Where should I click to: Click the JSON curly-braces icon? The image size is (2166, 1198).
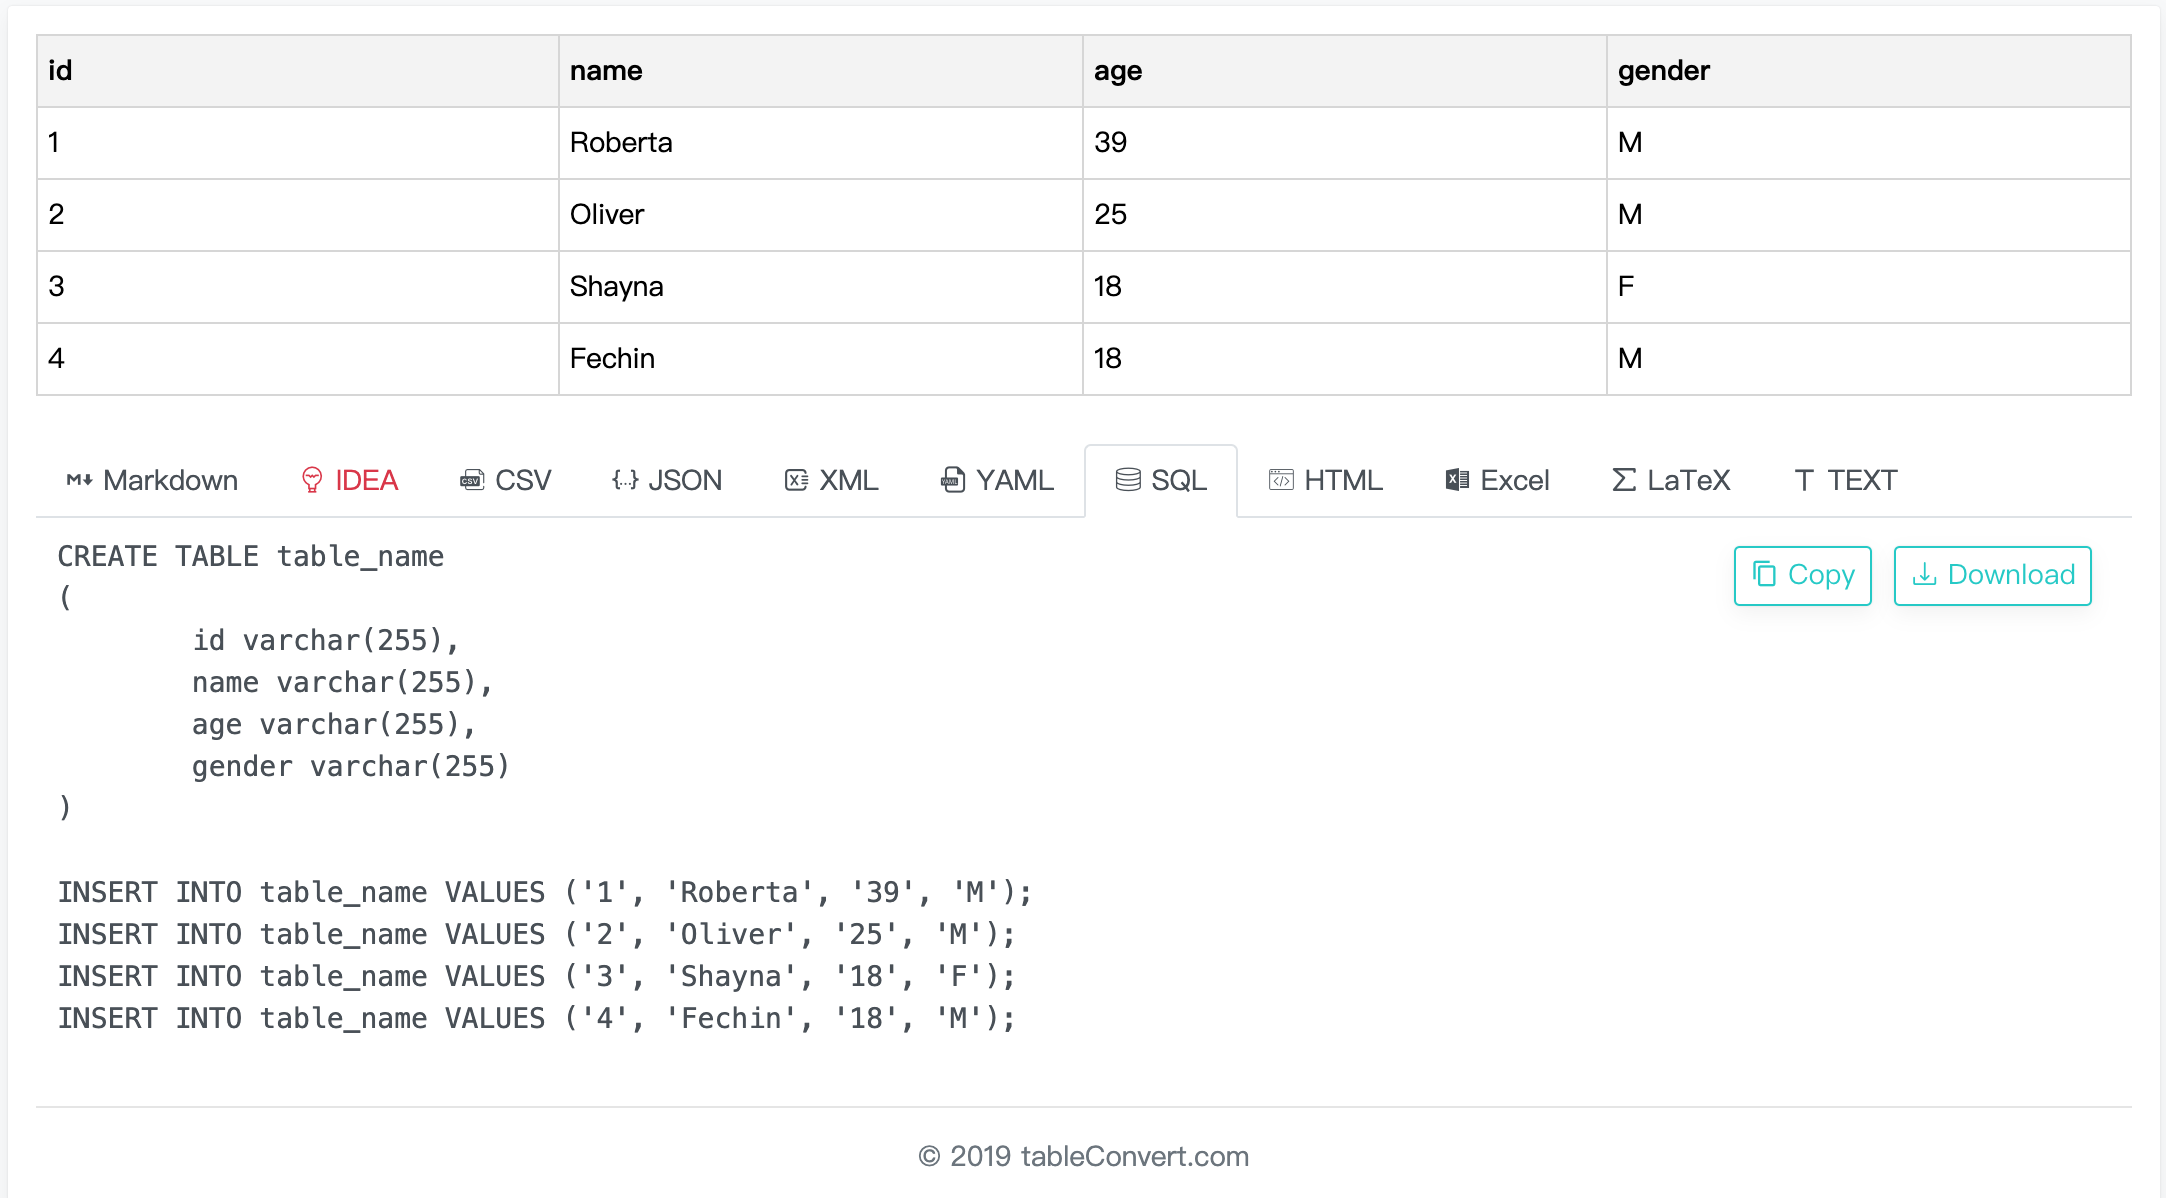(x=624, y=480)
